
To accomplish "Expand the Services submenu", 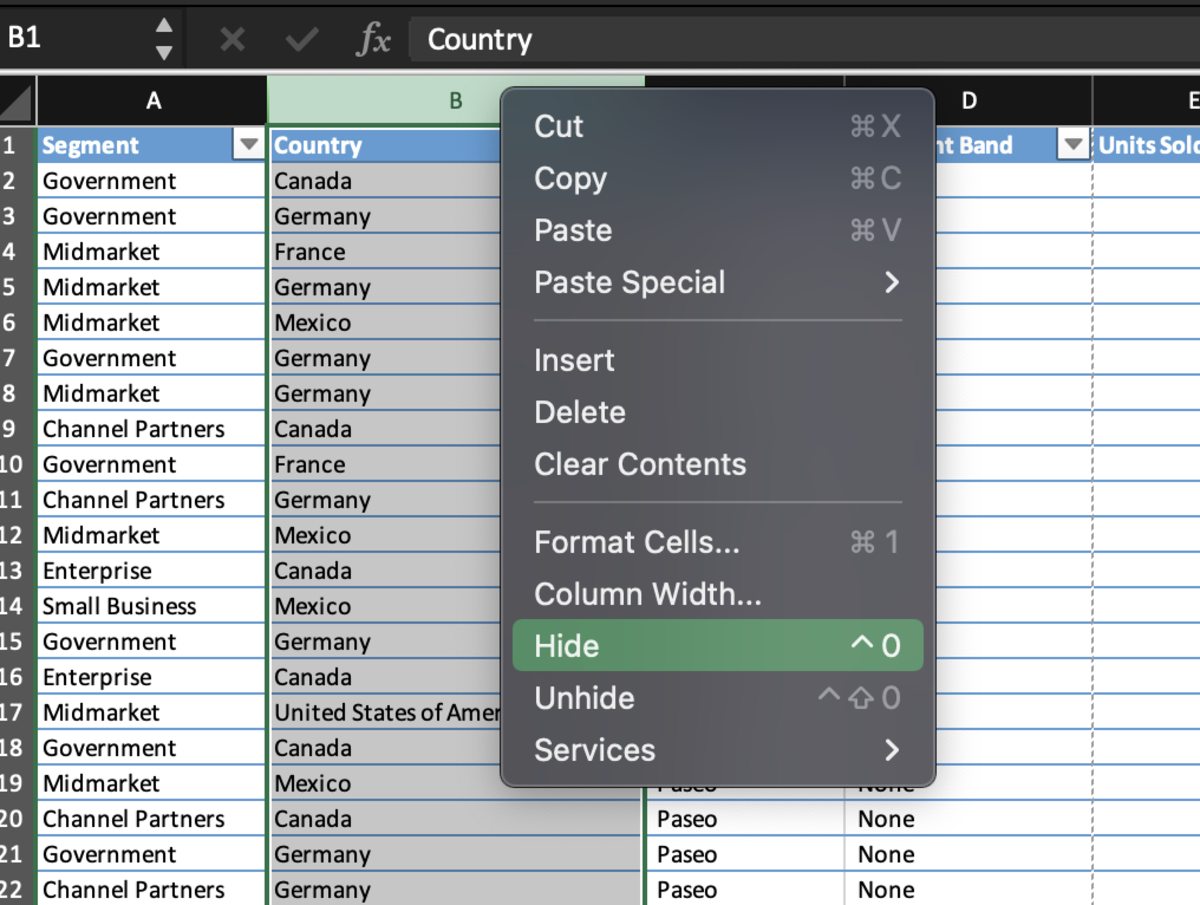I will click(595, 749).
